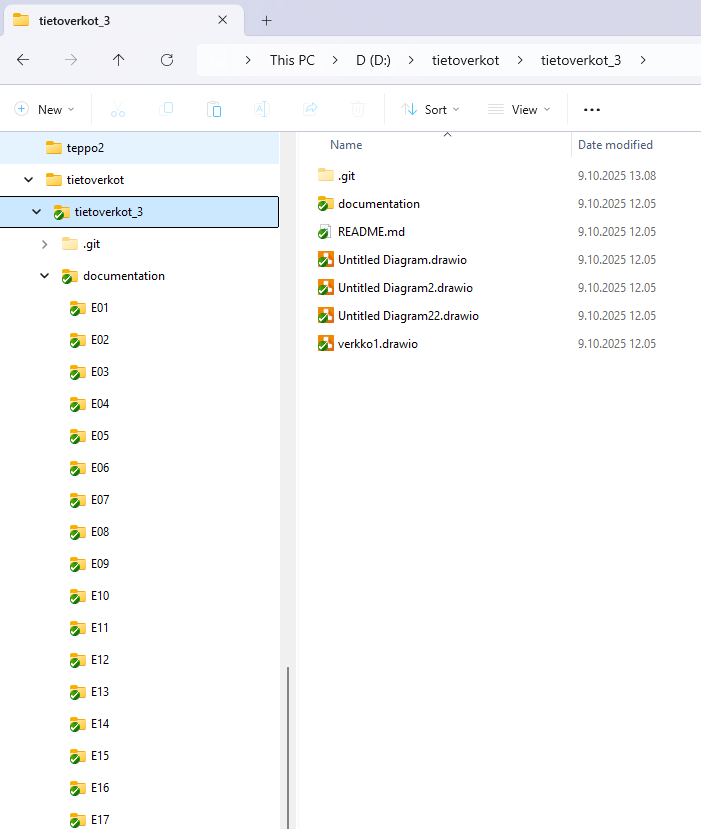Open the New item menu
The image size is (701, 829).
(40, 109)
